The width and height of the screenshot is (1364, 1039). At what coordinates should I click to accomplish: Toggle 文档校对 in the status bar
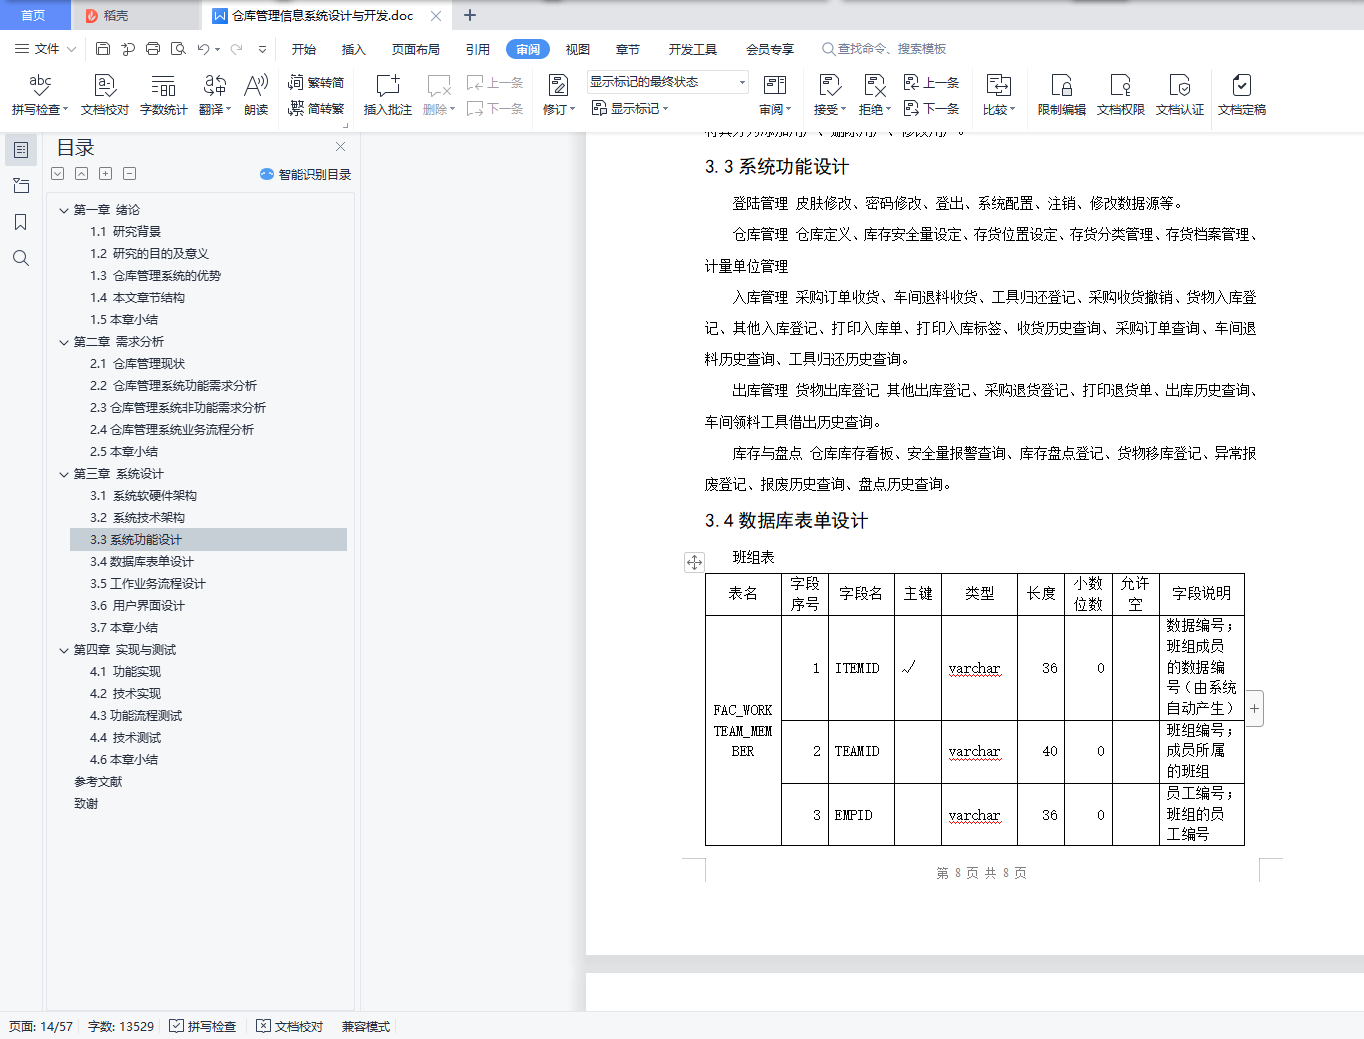290,1026
